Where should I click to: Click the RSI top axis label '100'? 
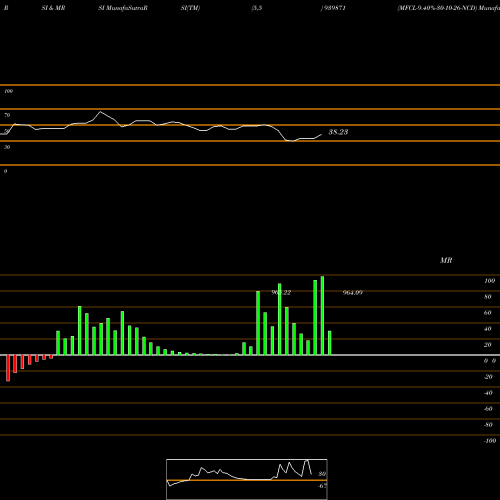point(8,91)
